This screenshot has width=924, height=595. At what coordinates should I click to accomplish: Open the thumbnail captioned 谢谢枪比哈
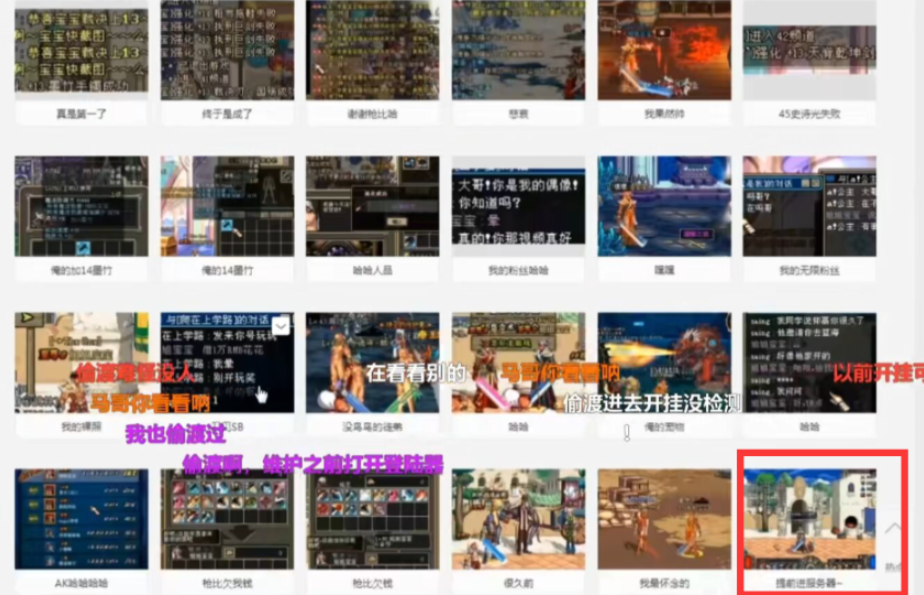[x=372, y=50]
